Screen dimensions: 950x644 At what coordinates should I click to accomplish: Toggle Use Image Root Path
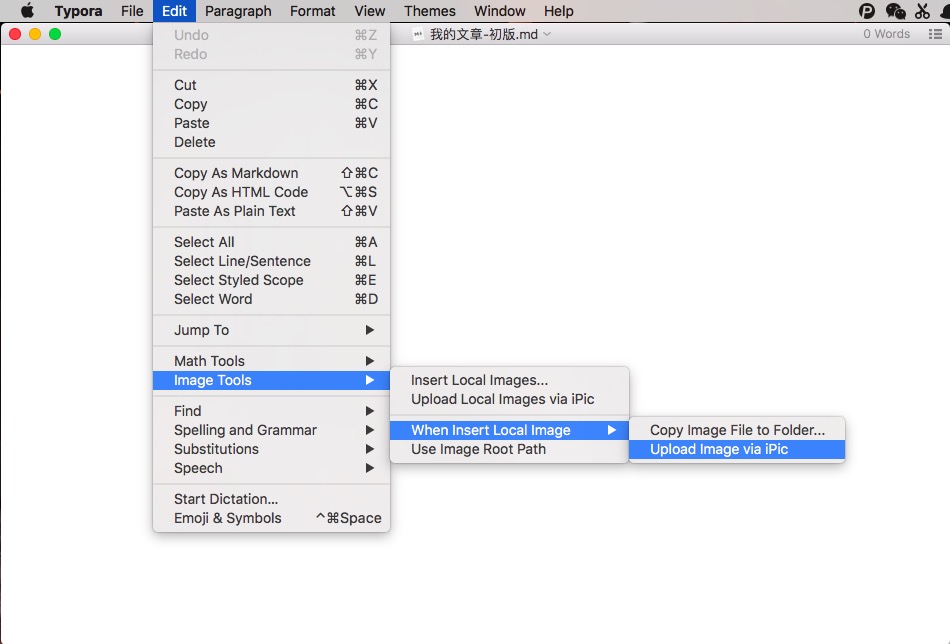[510, 450]
